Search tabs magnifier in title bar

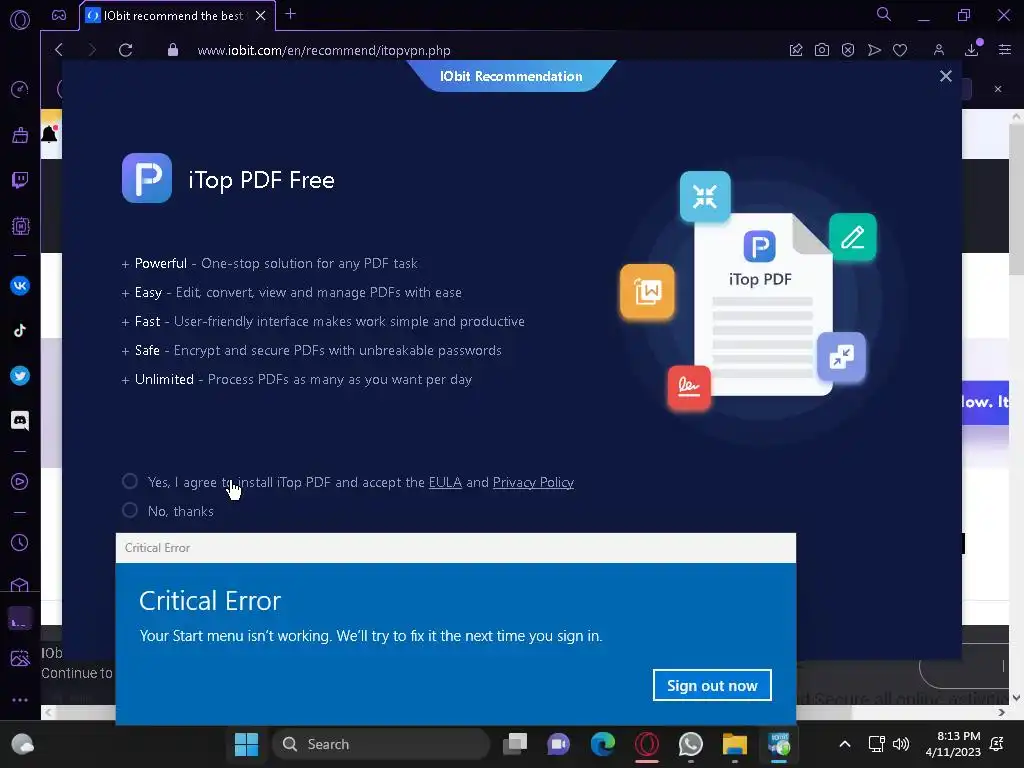pyautogui.click(x=884, y=14)
